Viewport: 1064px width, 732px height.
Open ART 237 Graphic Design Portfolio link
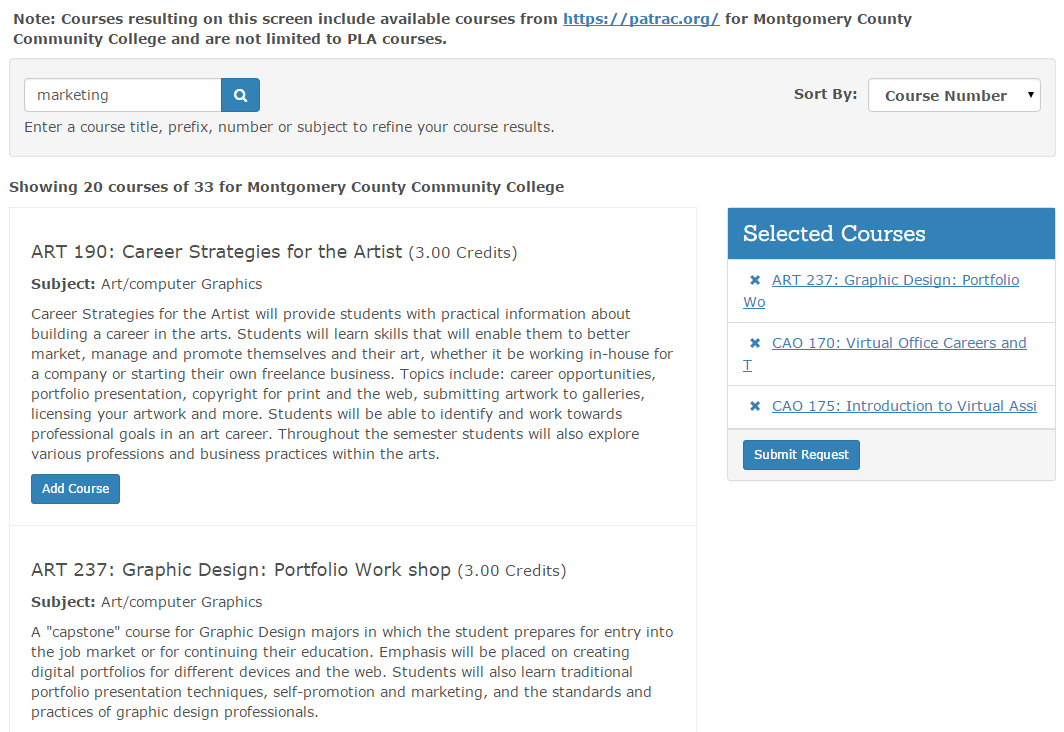tap(895, 279)
